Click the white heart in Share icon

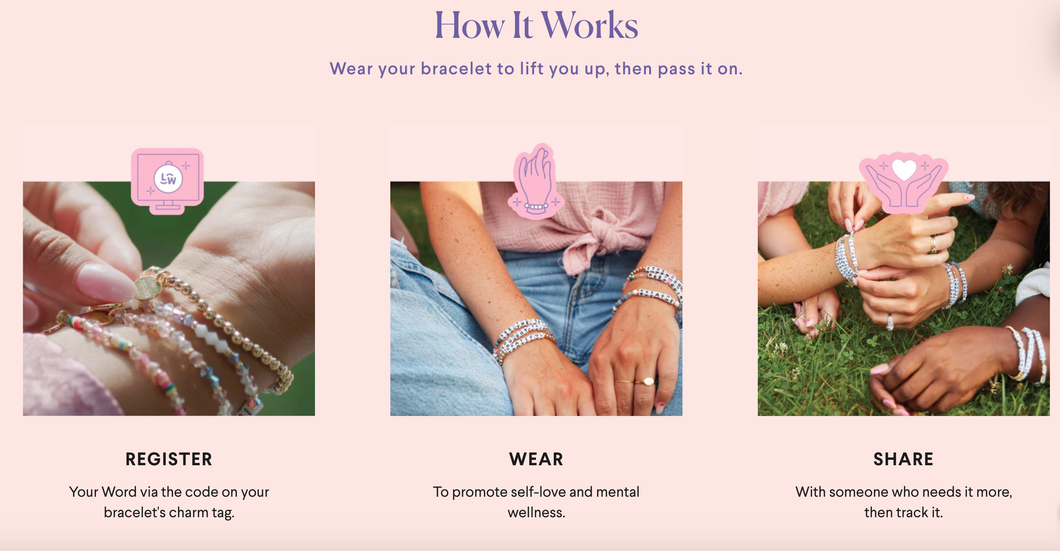point(904,169)
